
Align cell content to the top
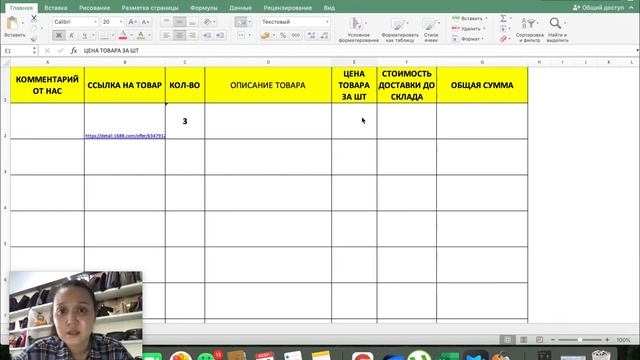tap(166, 22)
